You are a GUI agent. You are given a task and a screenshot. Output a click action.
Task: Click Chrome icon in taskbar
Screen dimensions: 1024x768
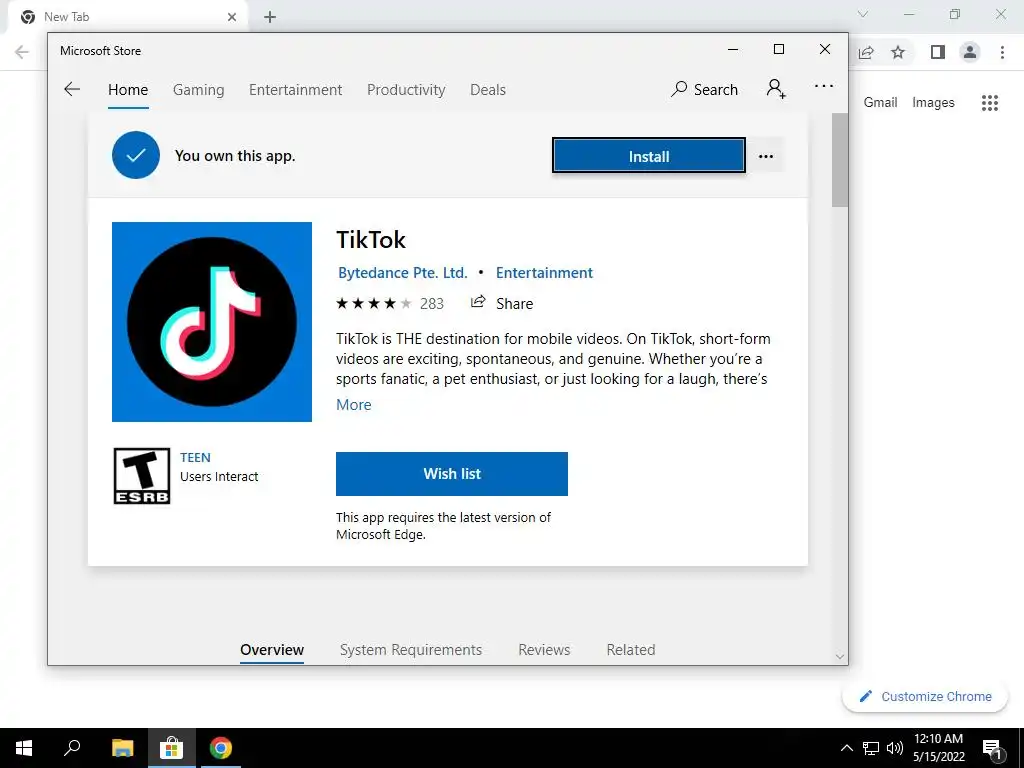[221, 748]
